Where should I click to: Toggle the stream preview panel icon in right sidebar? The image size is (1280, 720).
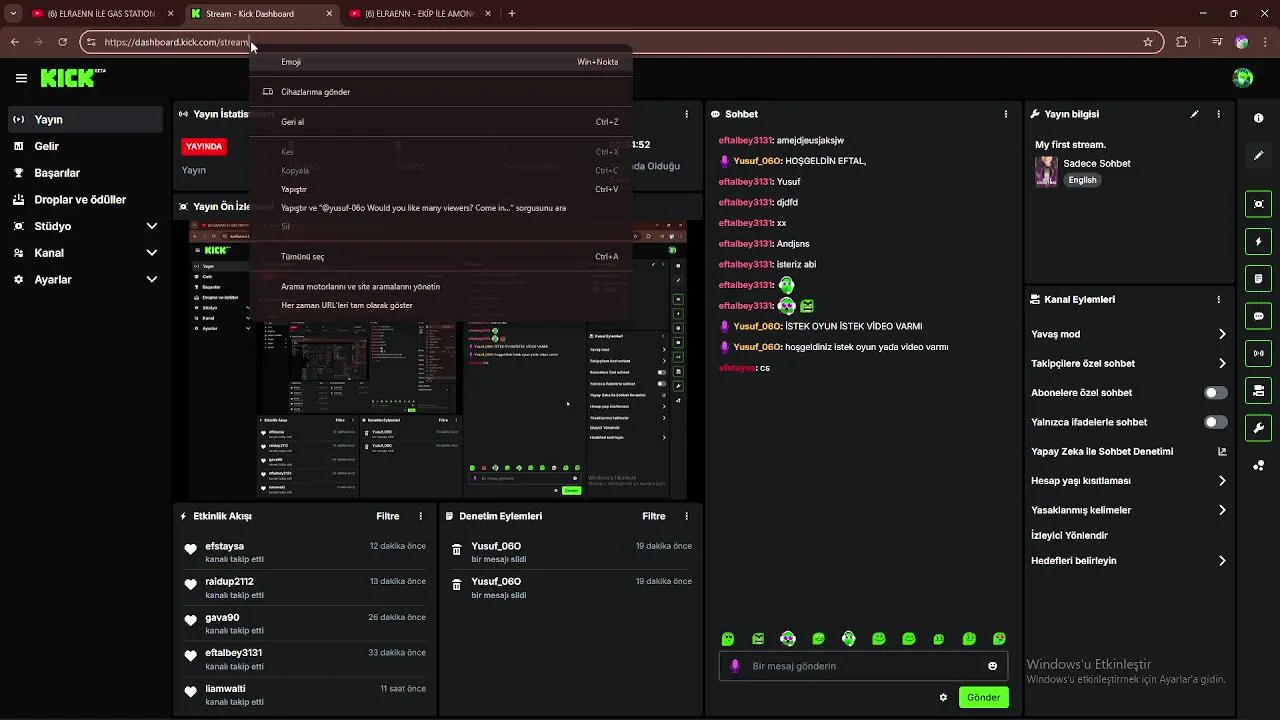tap(1258, 204)
